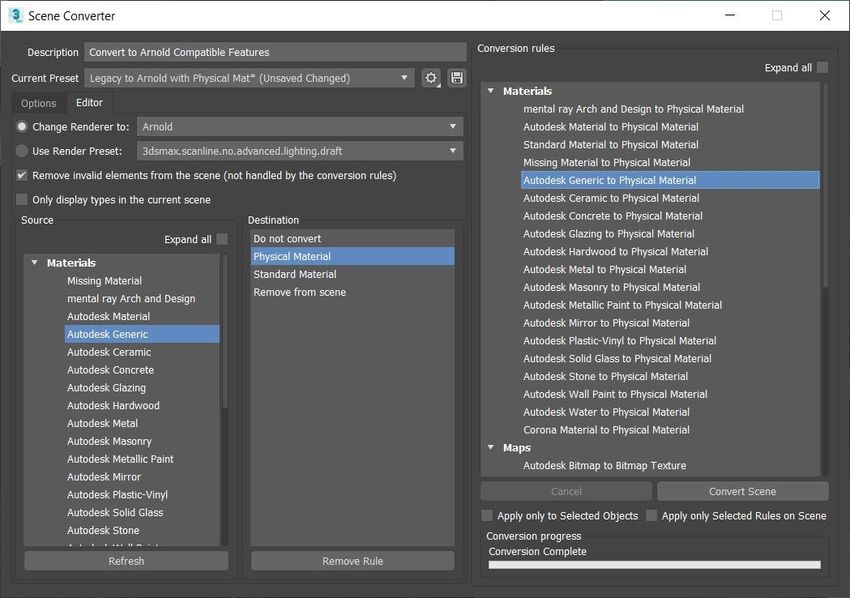
Task: Collapse Maps in Conversion rules
Action: coord(491,447)
